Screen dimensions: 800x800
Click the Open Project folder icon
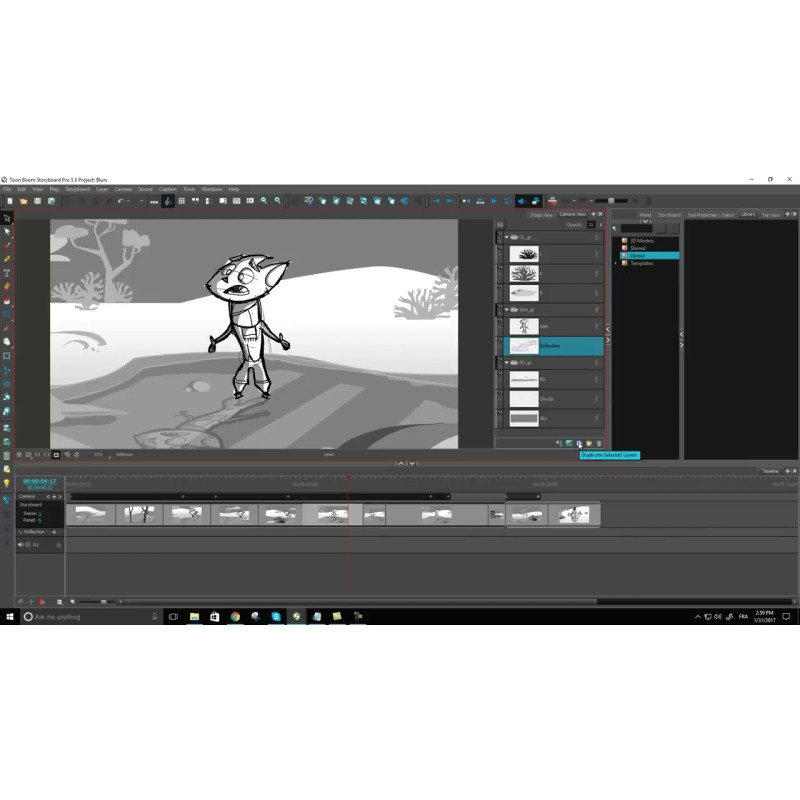pyautogui.click(x=23, y=201)
